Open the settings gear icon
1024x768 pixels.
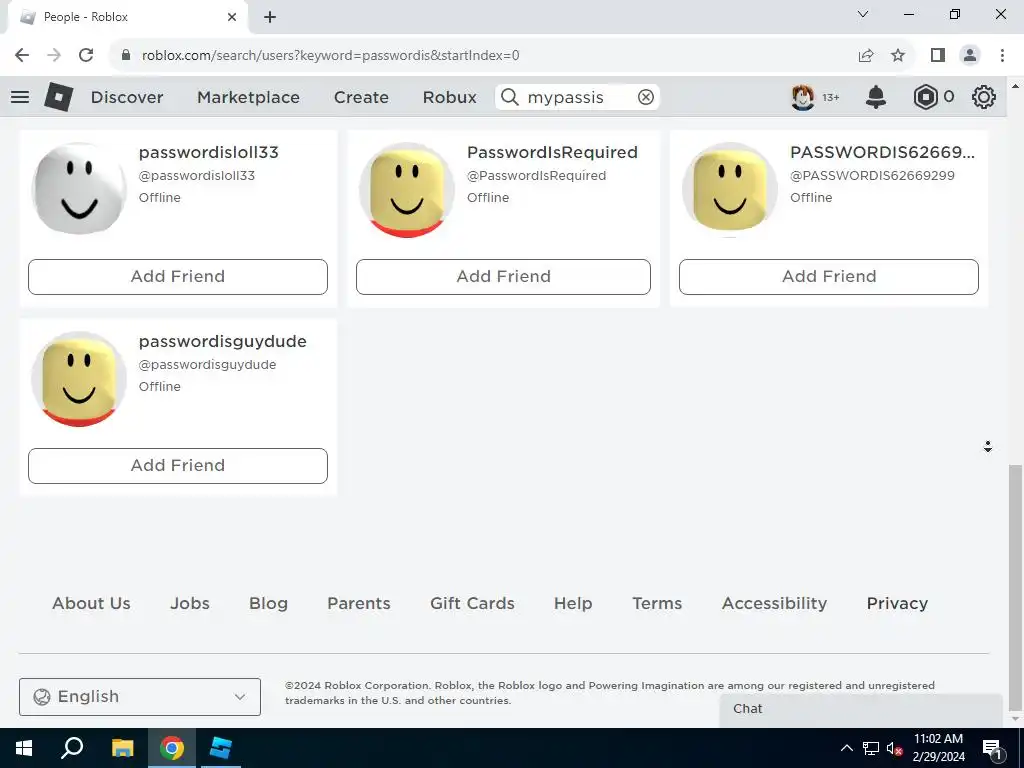984,97
